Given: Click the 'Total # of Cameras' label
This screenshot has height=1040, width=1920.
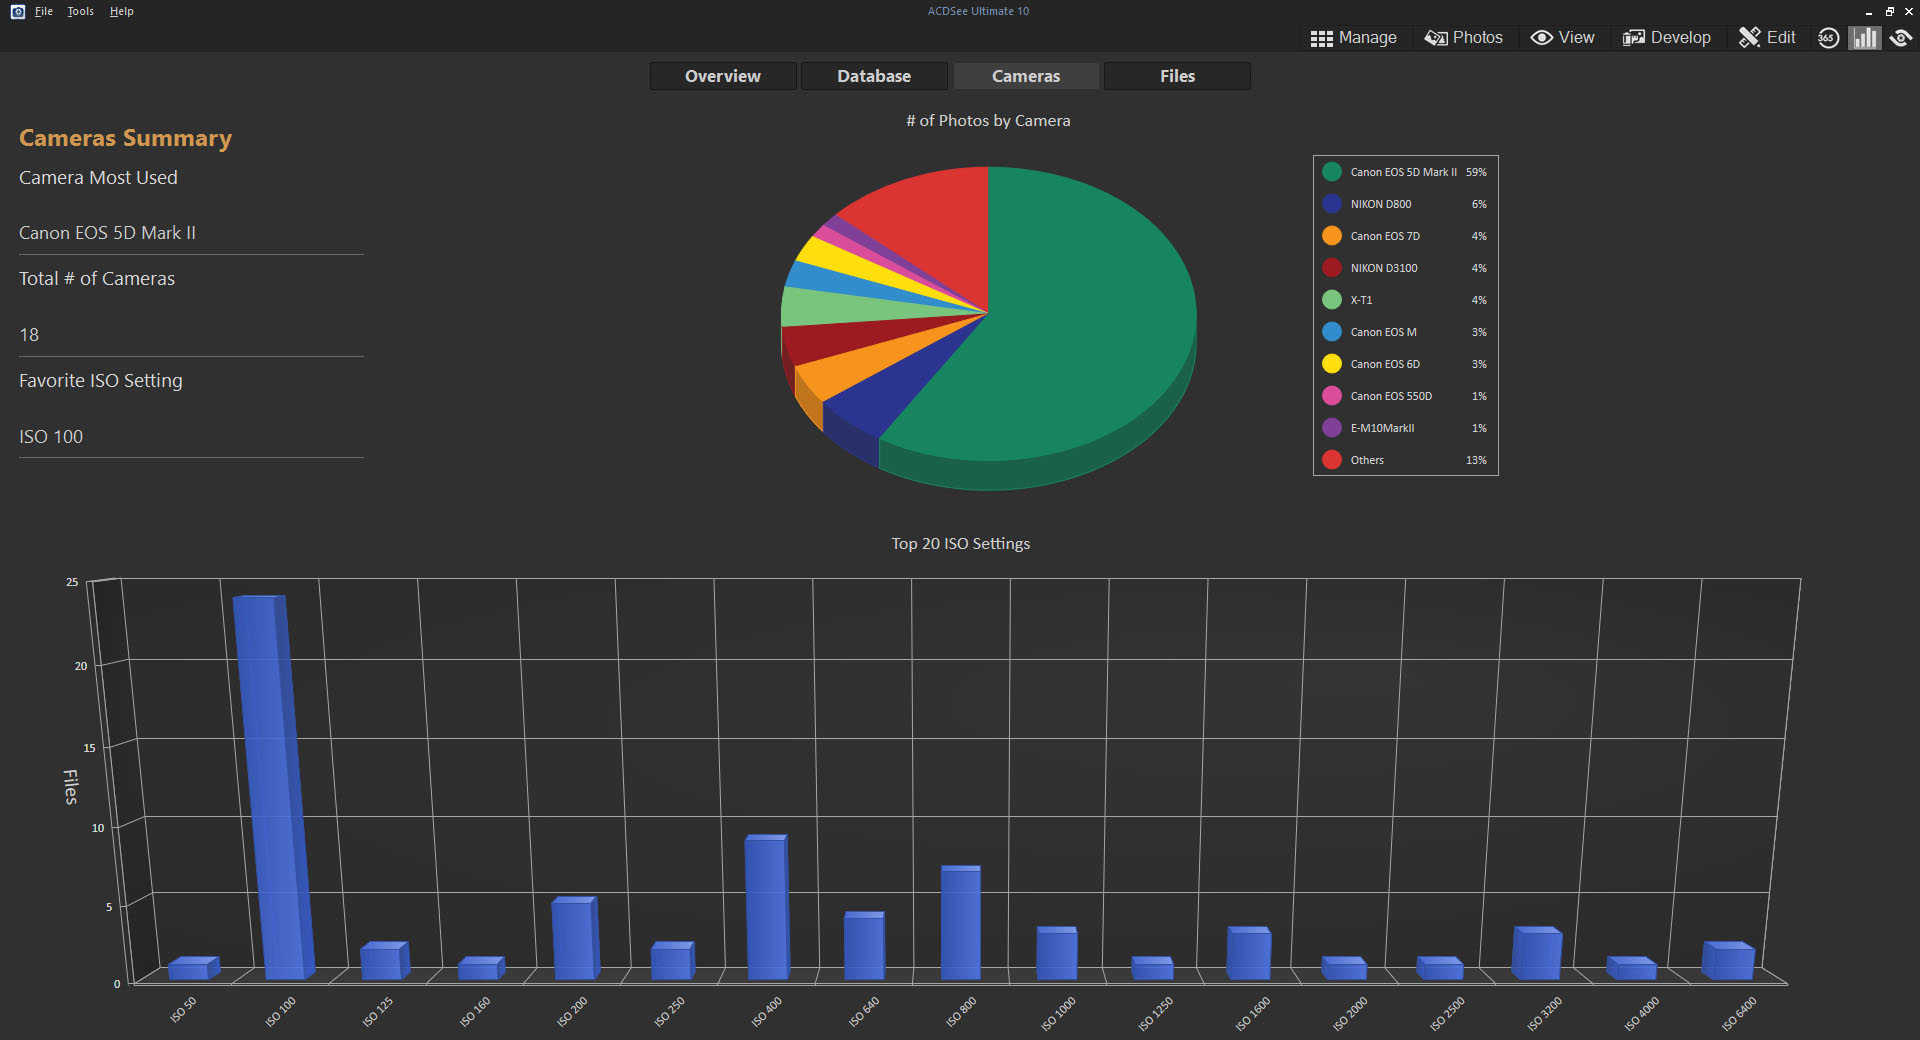Looking at the screenshot, I should click(97, 279).
